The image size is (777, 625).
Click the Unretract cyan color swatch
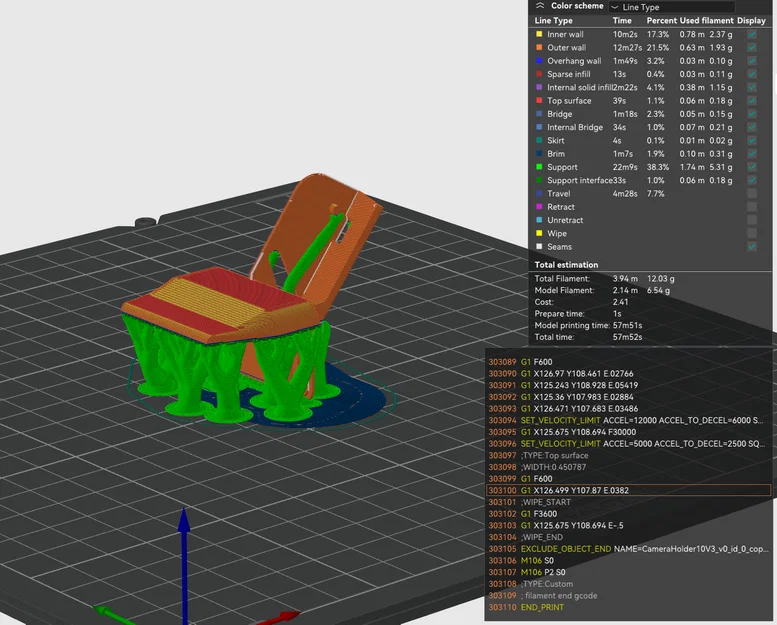[539, 220]
